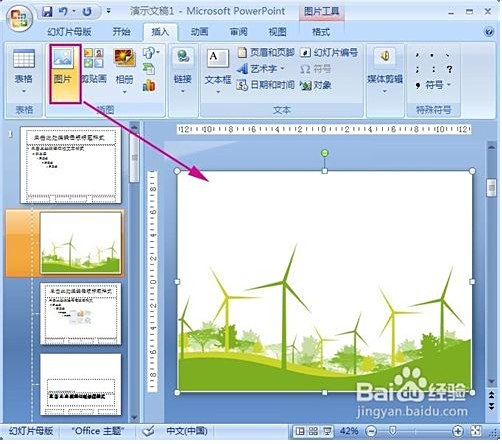Save the presentation using the floppy disk icon
The height and width of the screenshot is (444, 502).
coord(47,12)
